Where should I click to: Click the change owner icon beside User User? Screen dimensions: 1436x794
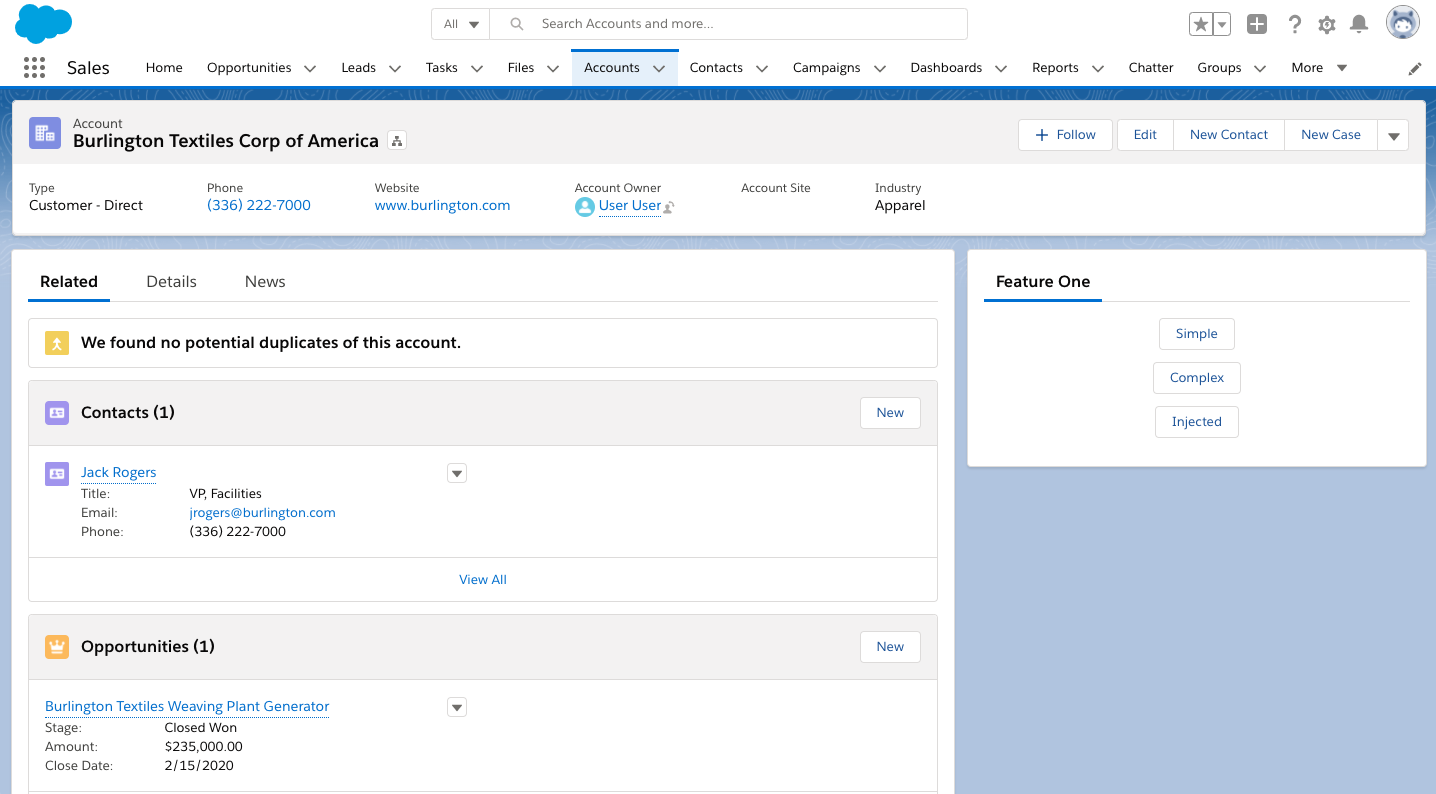click(x=669, y=207)
